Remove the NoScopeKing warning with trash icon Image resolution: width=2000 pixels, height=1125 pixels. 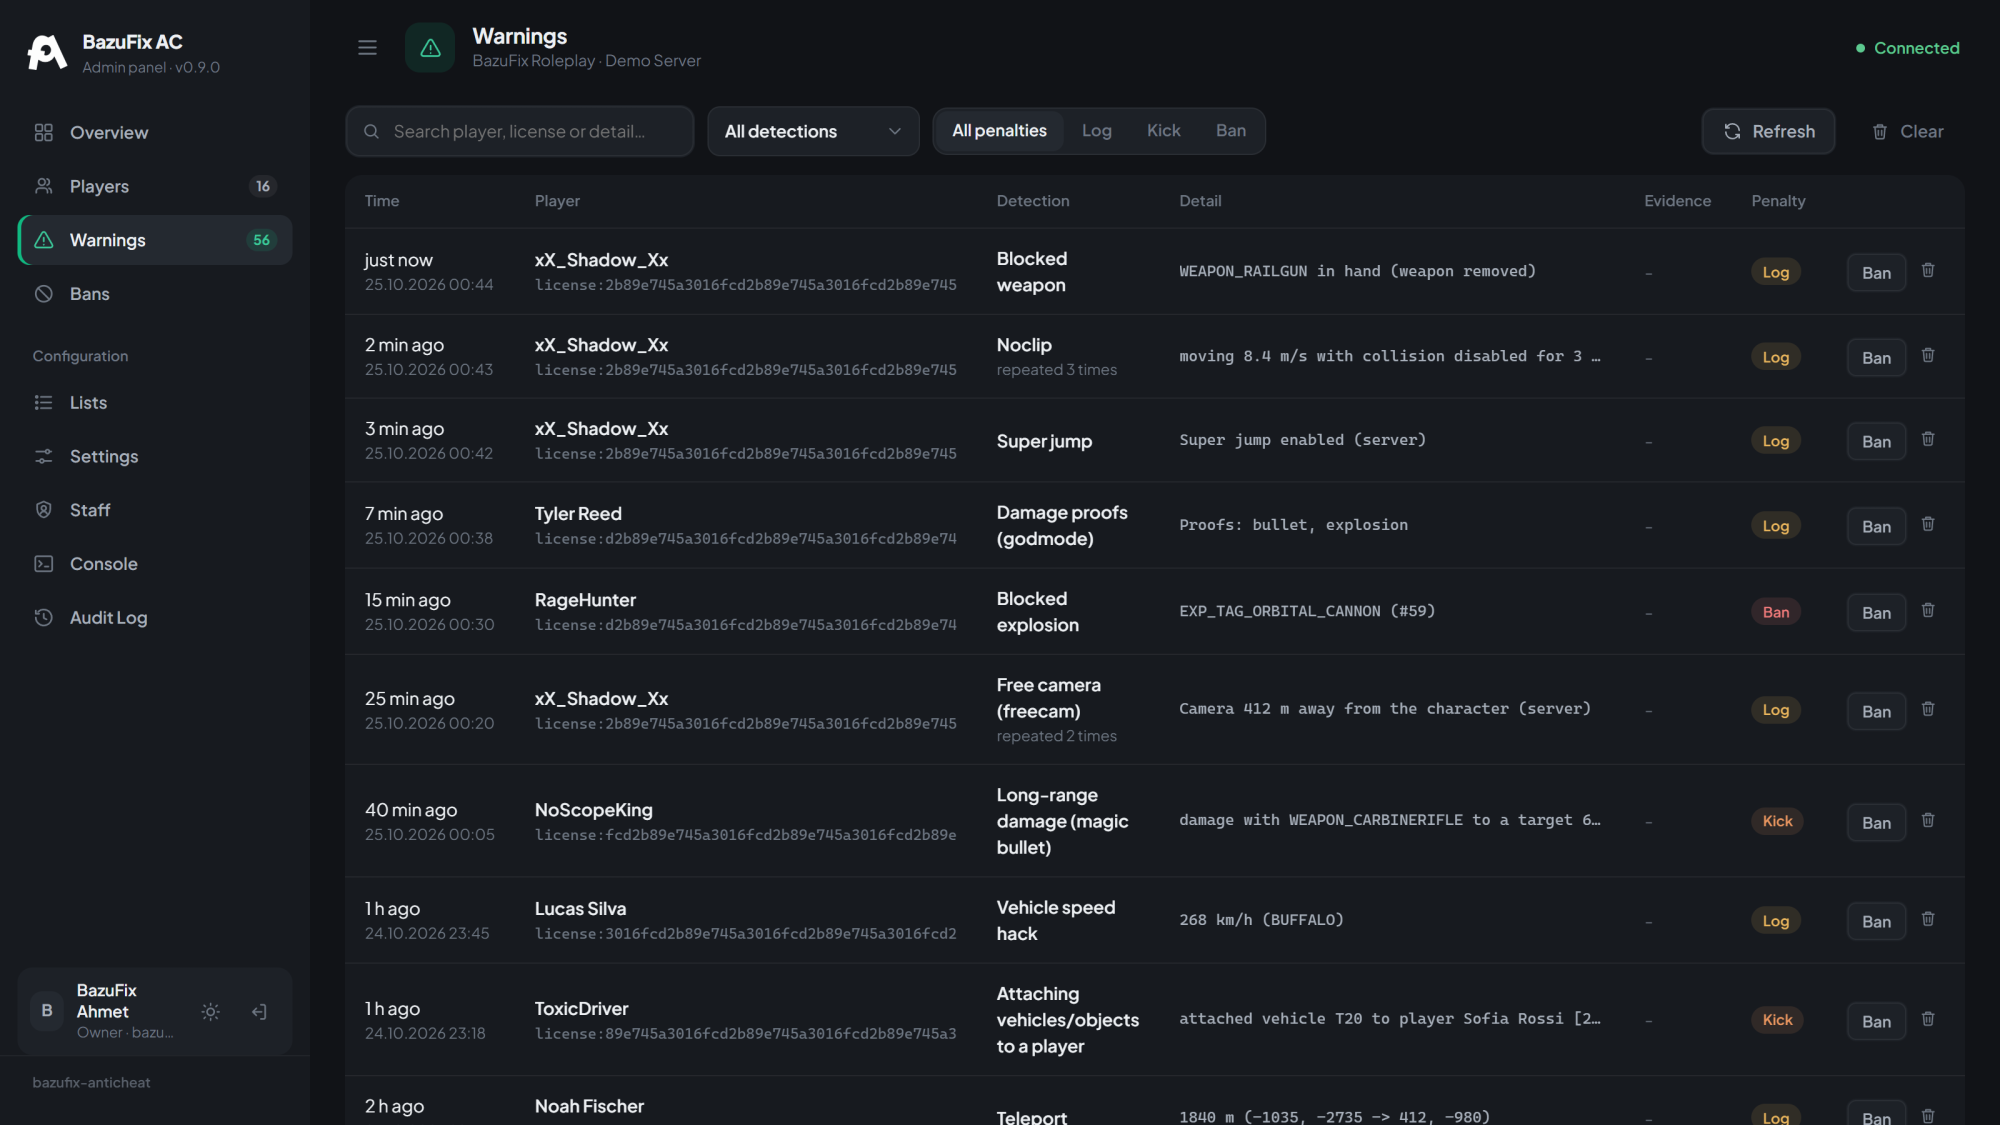tap(1928, 821)
